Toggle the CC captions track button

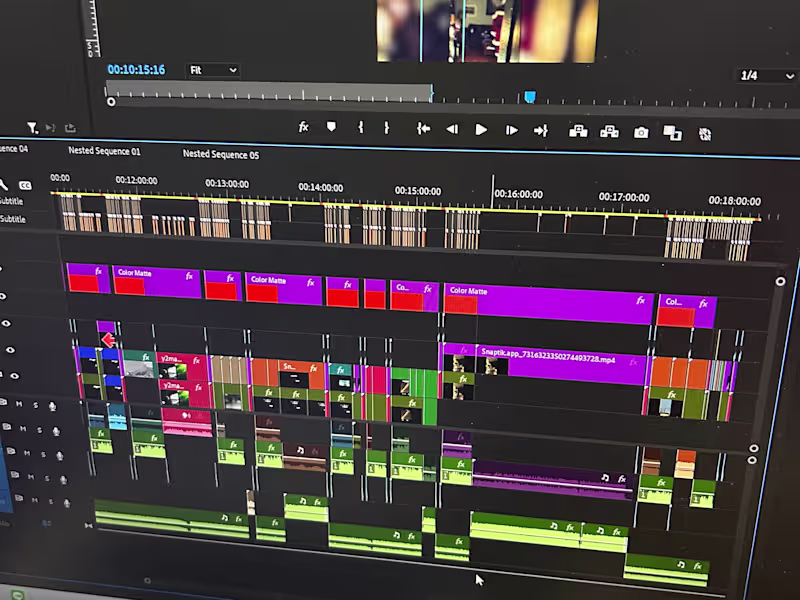tap(24, 185)
